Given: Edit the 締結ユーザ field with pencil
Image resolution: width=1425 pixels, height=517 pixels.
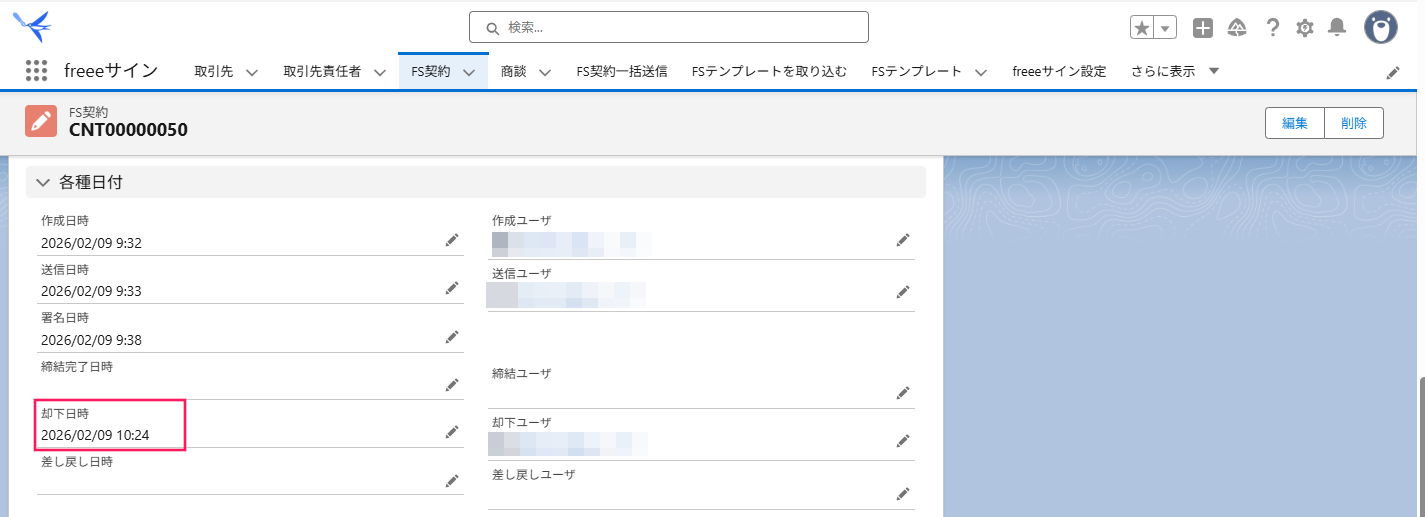Looking at the screenshot, I should pyautogui.click(x=903, y=392).
